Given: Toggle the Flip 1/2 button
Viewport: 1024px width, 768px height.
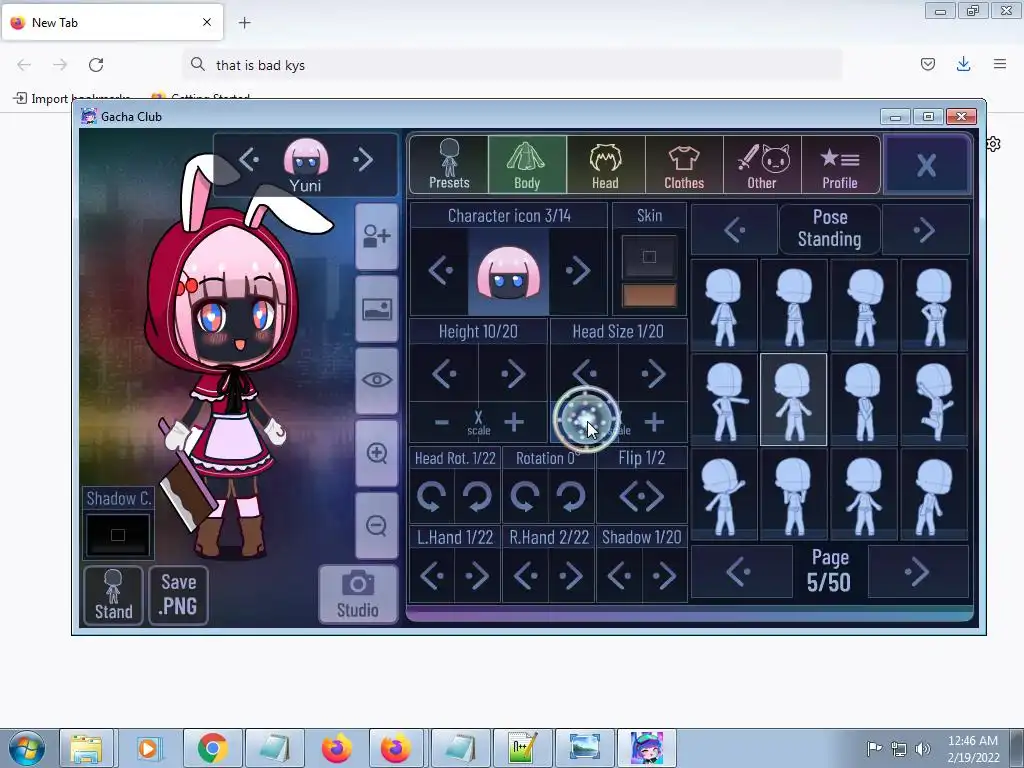Looking at the screenshot, I should [641, 496].
